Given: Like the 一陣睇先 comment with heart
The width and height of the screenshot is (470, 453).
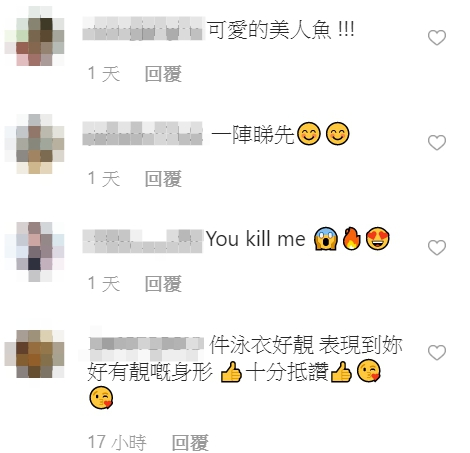Looking at the screenshot, I should click(x=437, y=143).
